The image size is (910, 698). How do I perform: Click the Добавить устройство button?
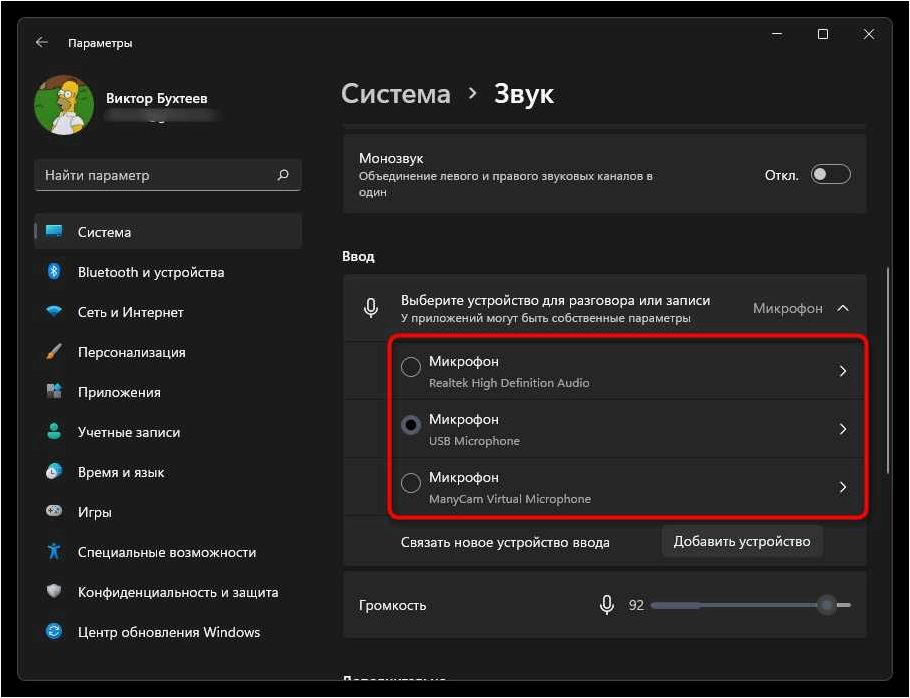742,541
